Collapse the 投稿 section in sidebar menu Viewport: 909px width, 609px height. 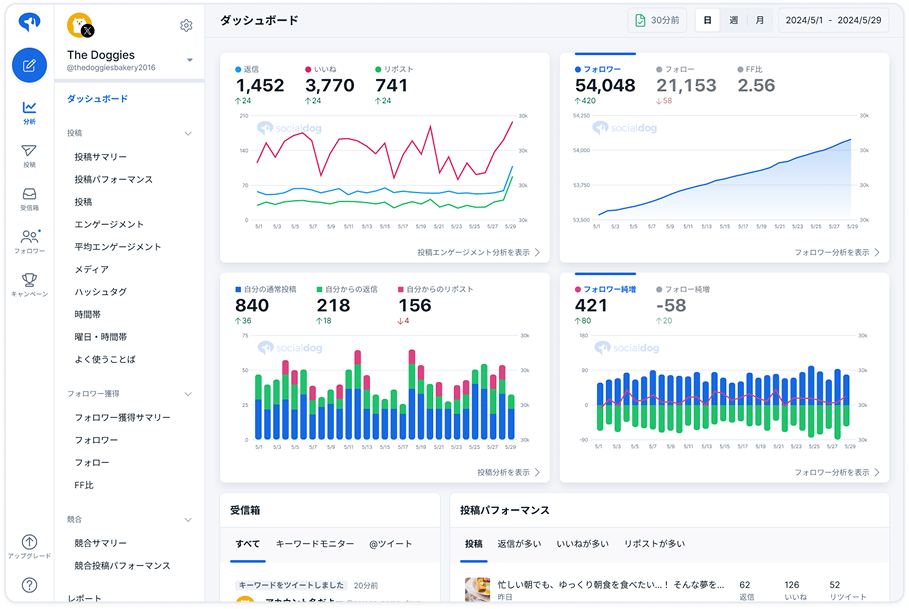pos(187,132)
